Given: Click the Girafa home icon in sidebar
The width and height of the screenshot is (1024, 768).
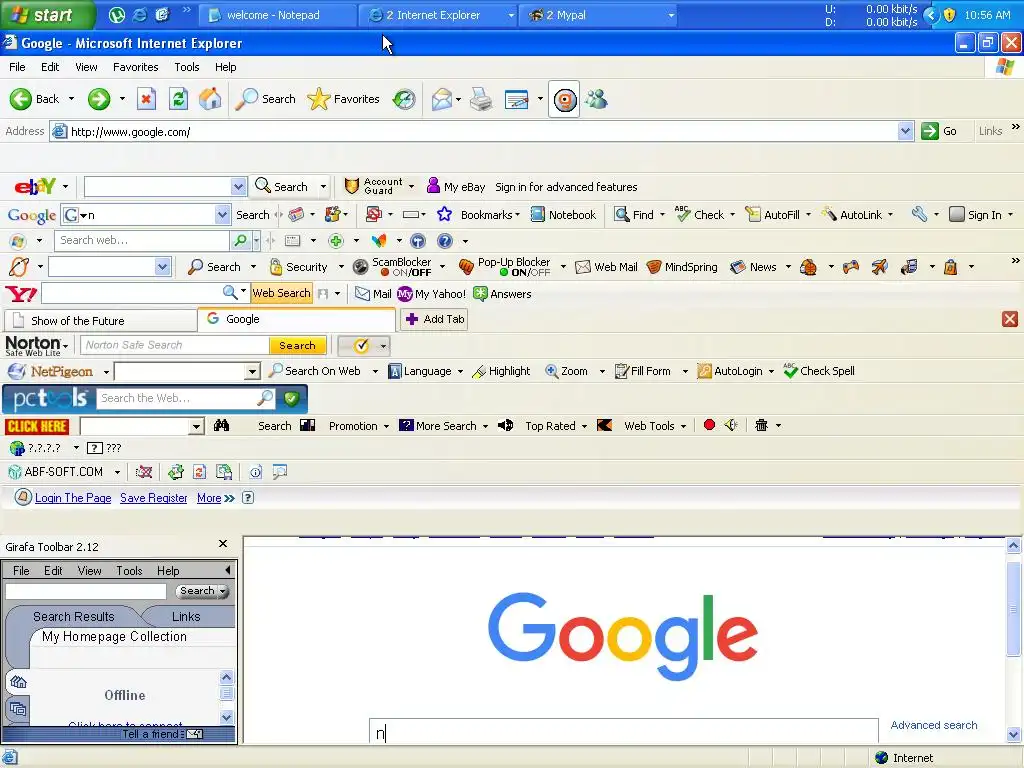Looking at the screenshot, I should (x=18, y=682).
